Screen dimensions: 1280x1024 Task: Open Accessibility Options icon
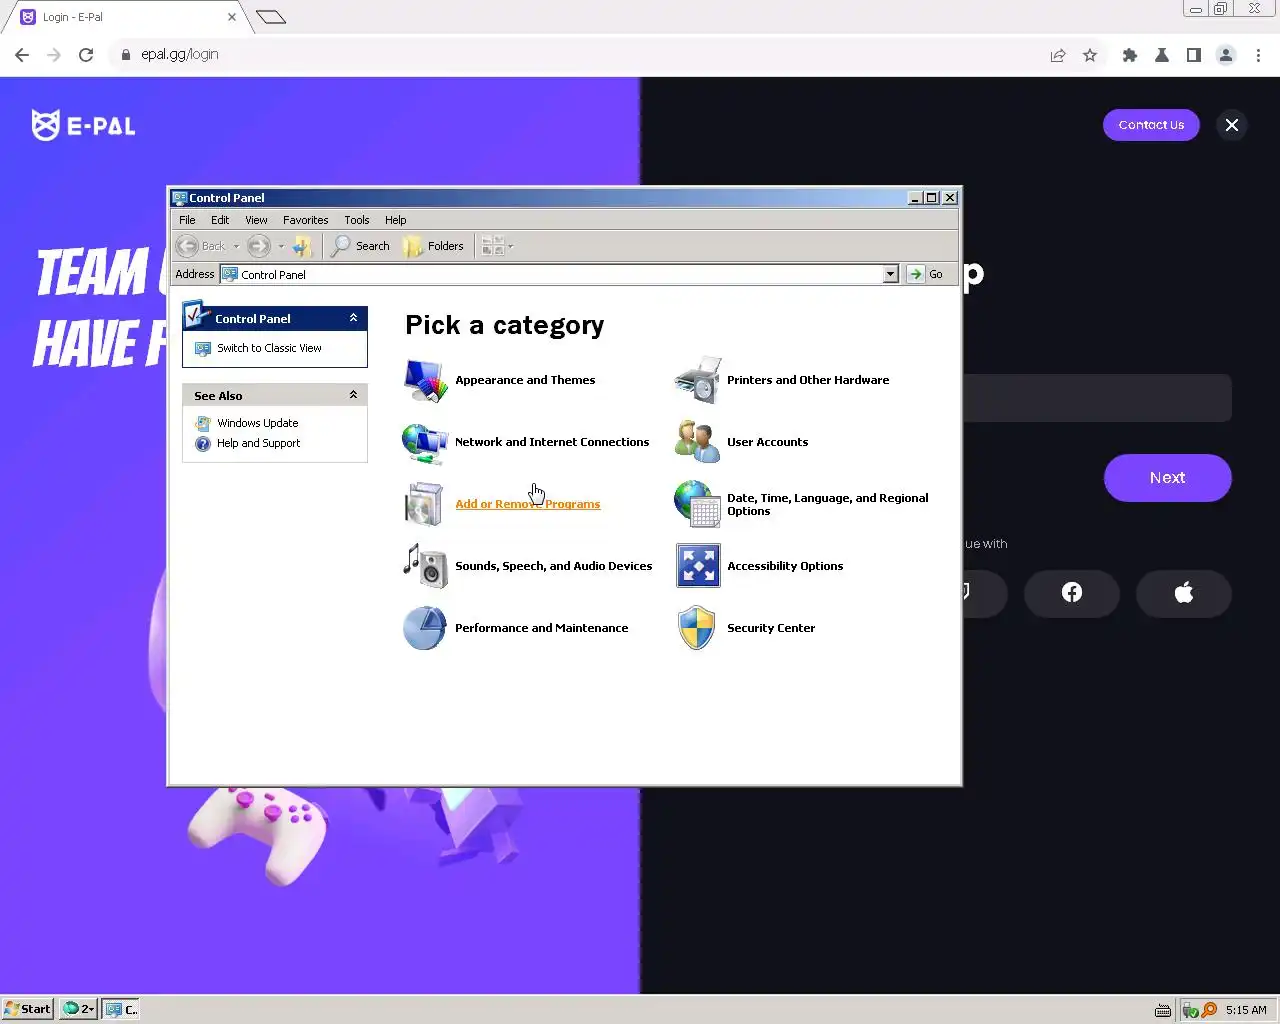click(x=697, y=566)
